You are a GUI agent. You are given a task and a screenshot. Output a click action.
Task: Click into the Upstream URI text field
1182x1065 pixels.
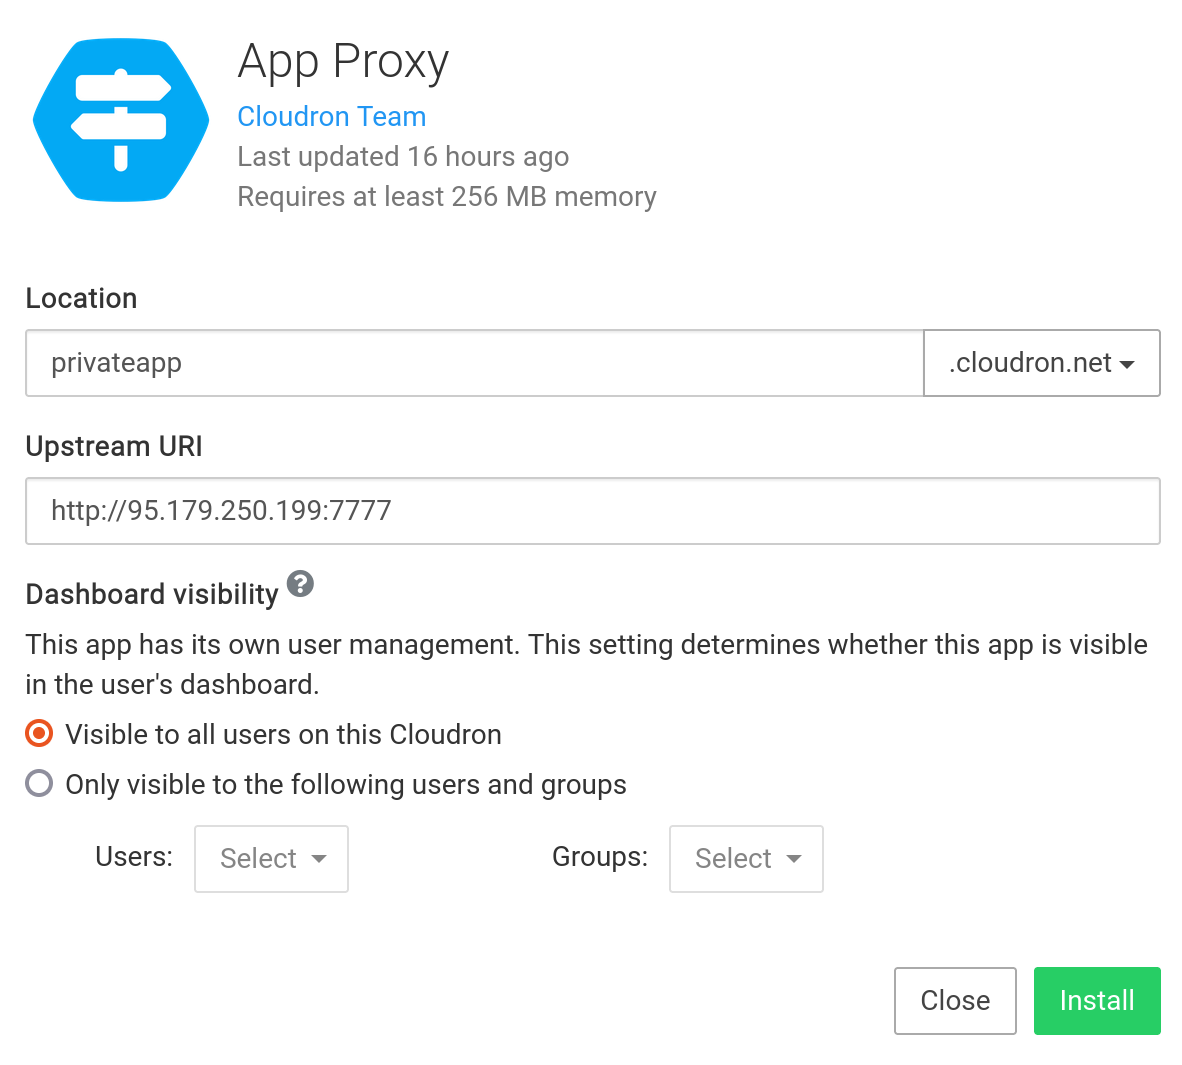point(592,511)
